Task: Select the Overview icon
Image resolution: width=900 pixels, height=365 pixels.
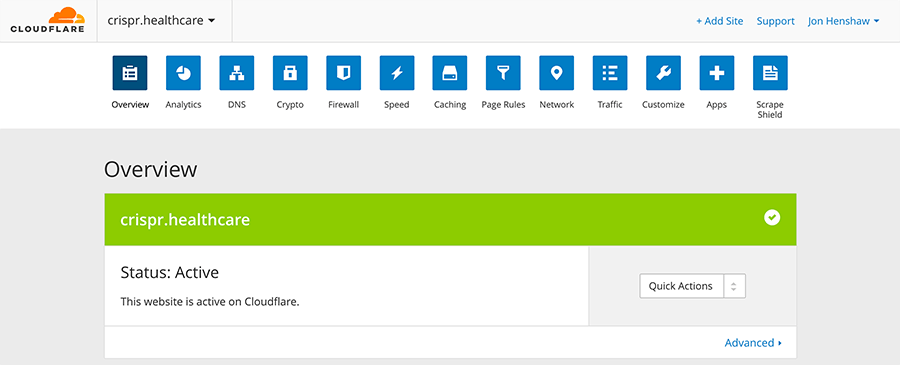Action: [130, 73]
